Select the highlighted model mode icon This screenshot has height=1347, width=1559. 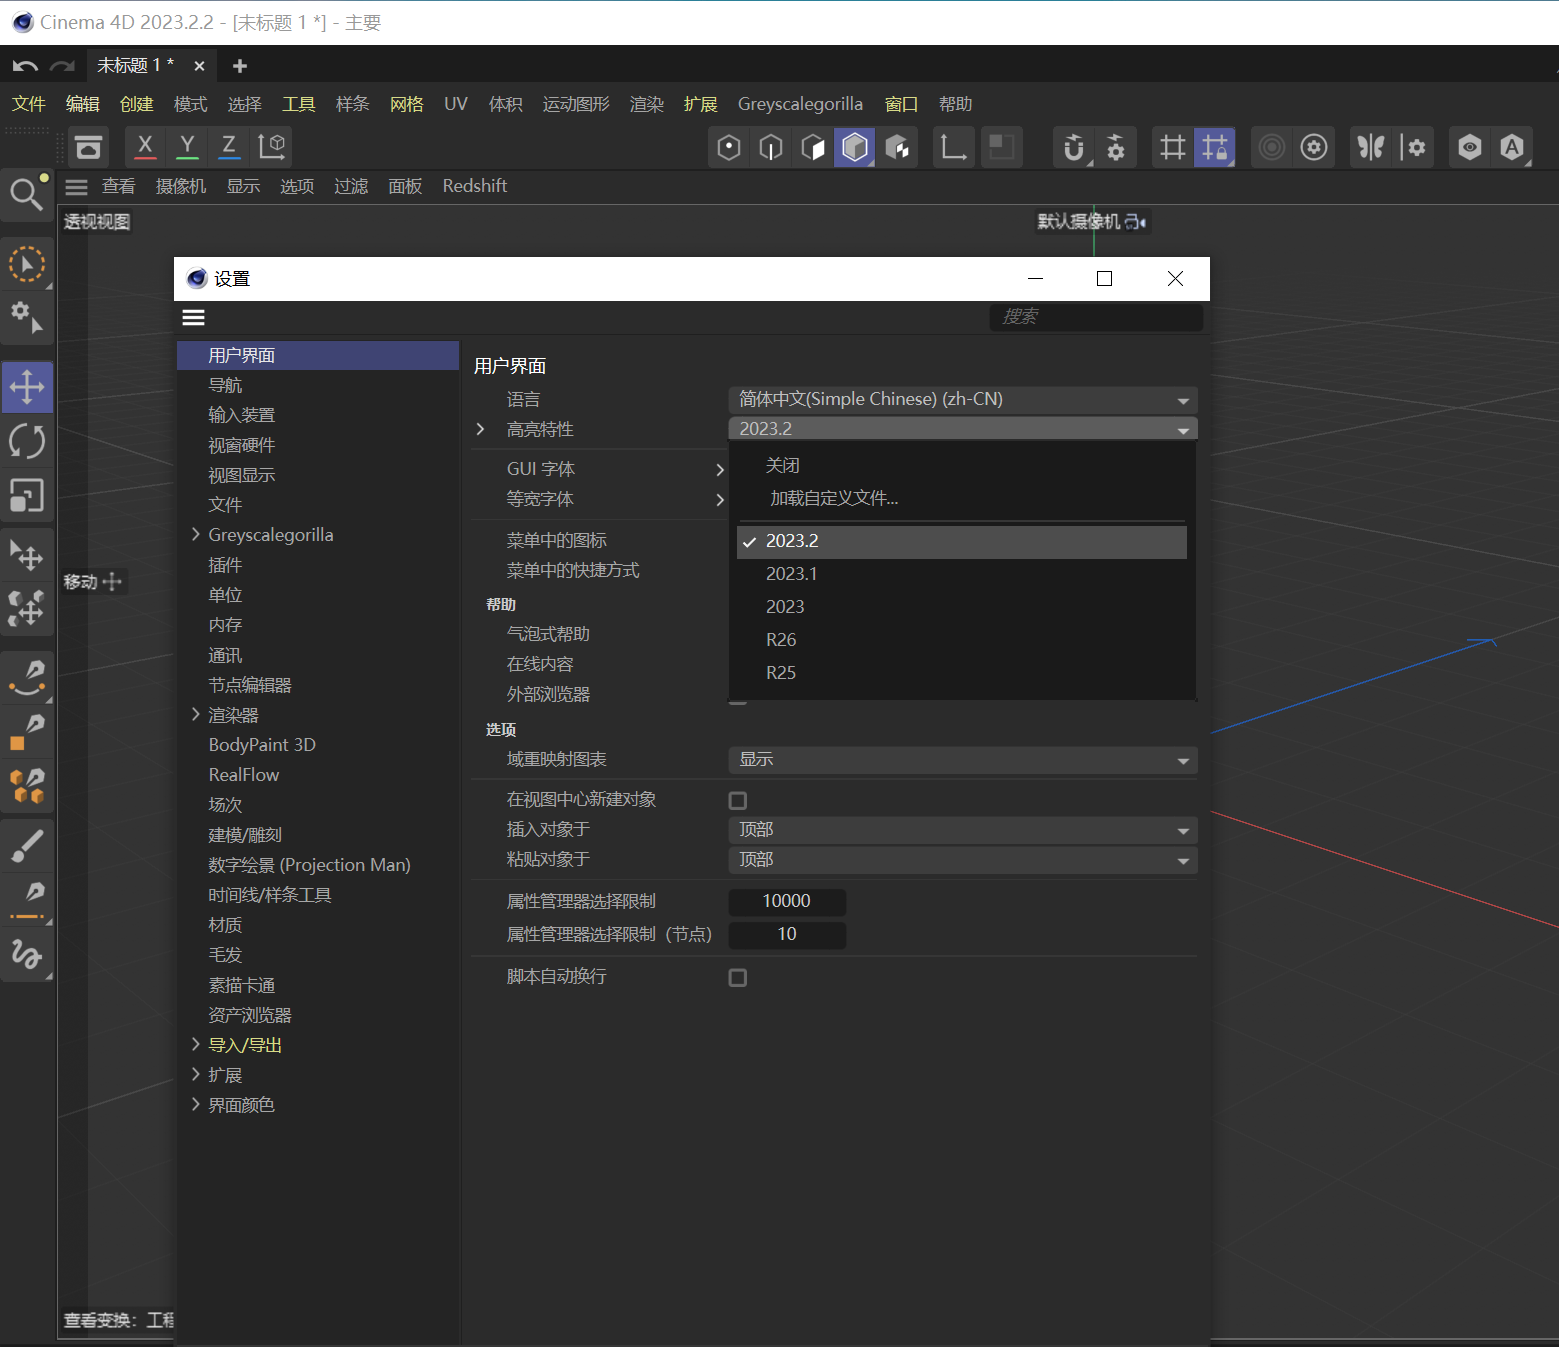(855, 148)
